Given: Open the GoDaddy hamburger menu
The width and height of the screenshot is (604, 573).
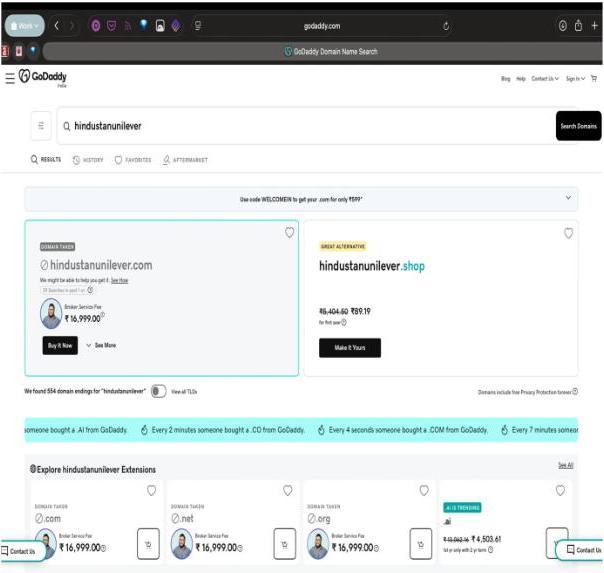Looking at the screenshot, I should (10, 78).
